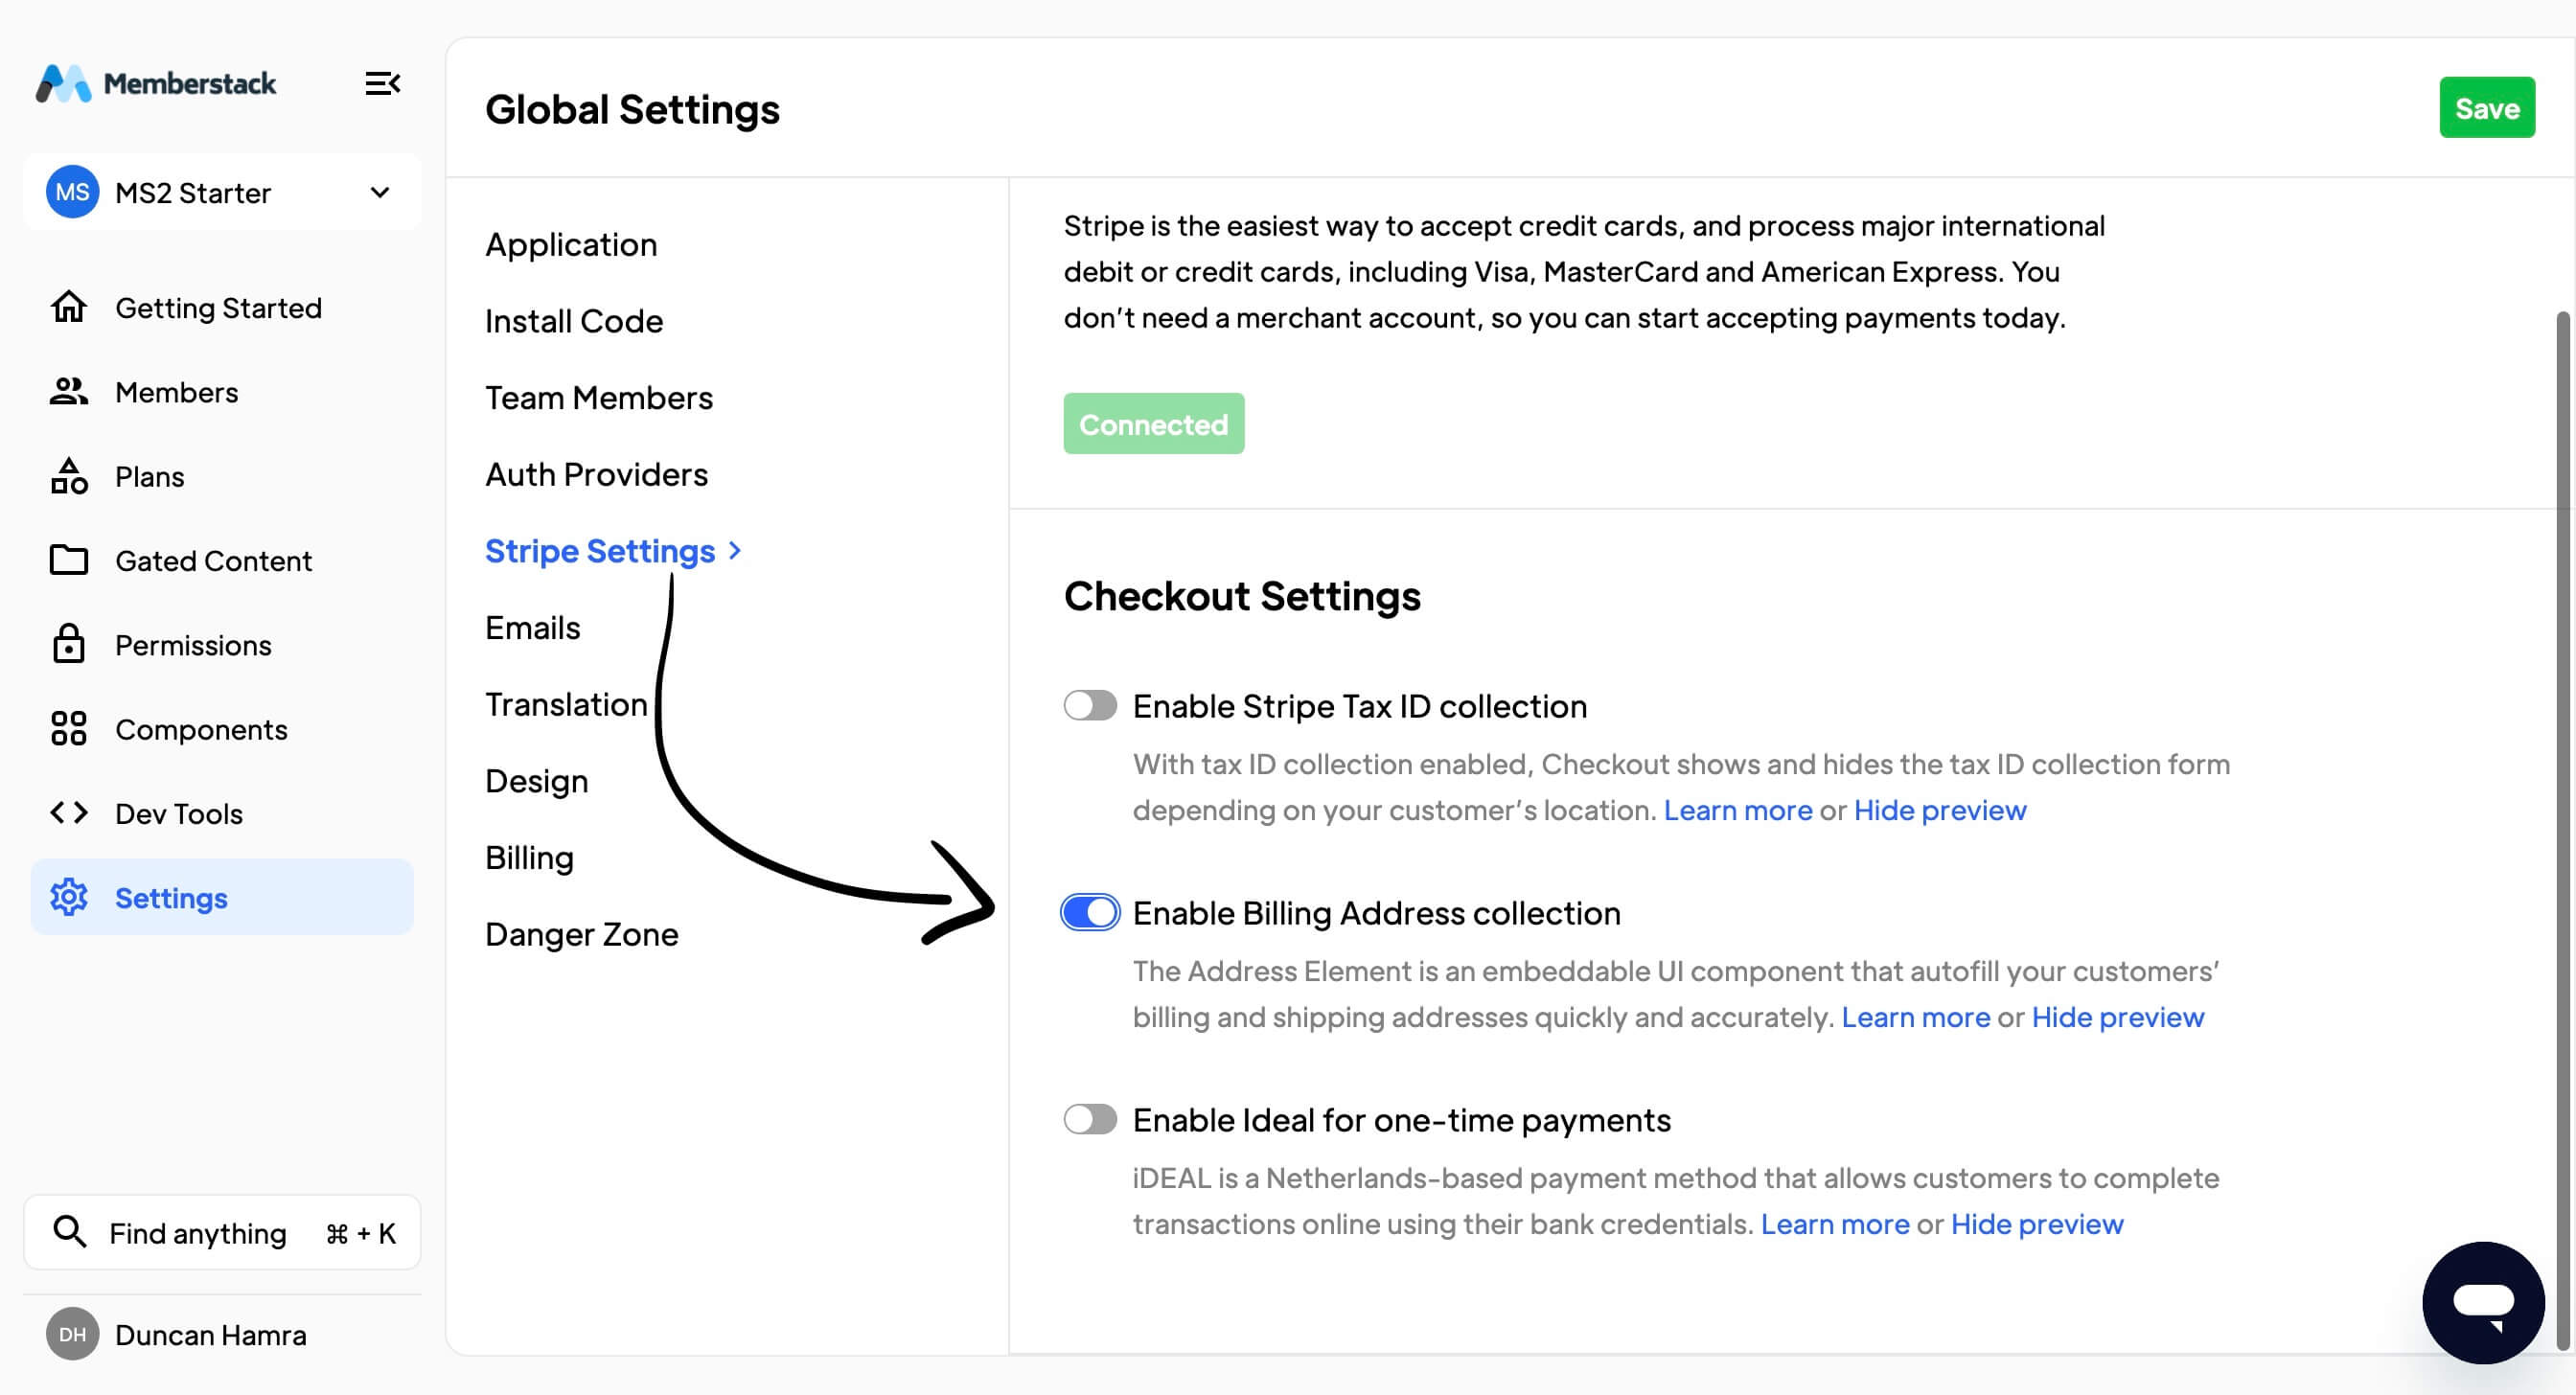Hide preview for Tax ID collection

[x=1940, y=810]
